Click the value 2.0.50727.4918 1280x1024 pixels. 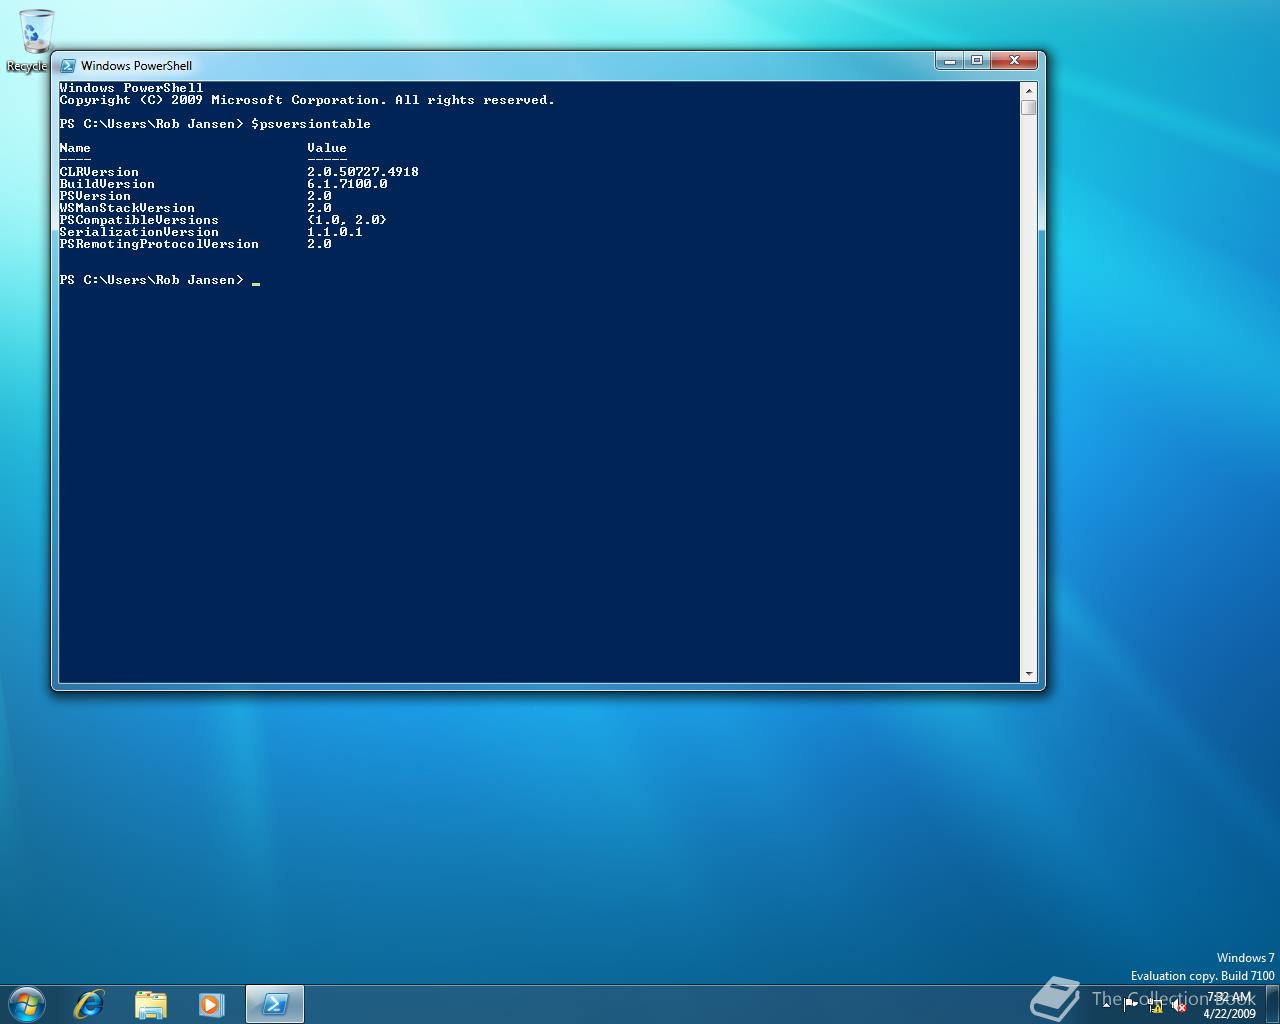pos(363,172)
